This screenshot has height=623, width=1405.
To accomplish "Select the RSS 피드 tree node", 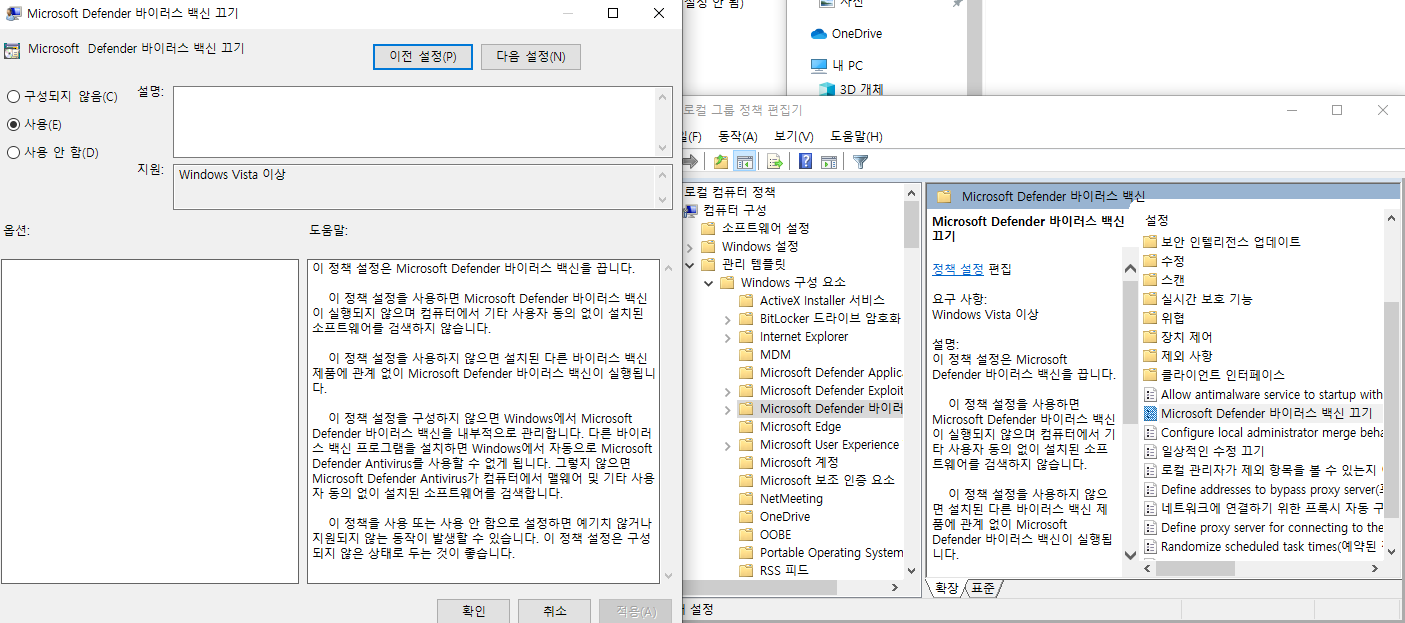I will pos(784,570).
